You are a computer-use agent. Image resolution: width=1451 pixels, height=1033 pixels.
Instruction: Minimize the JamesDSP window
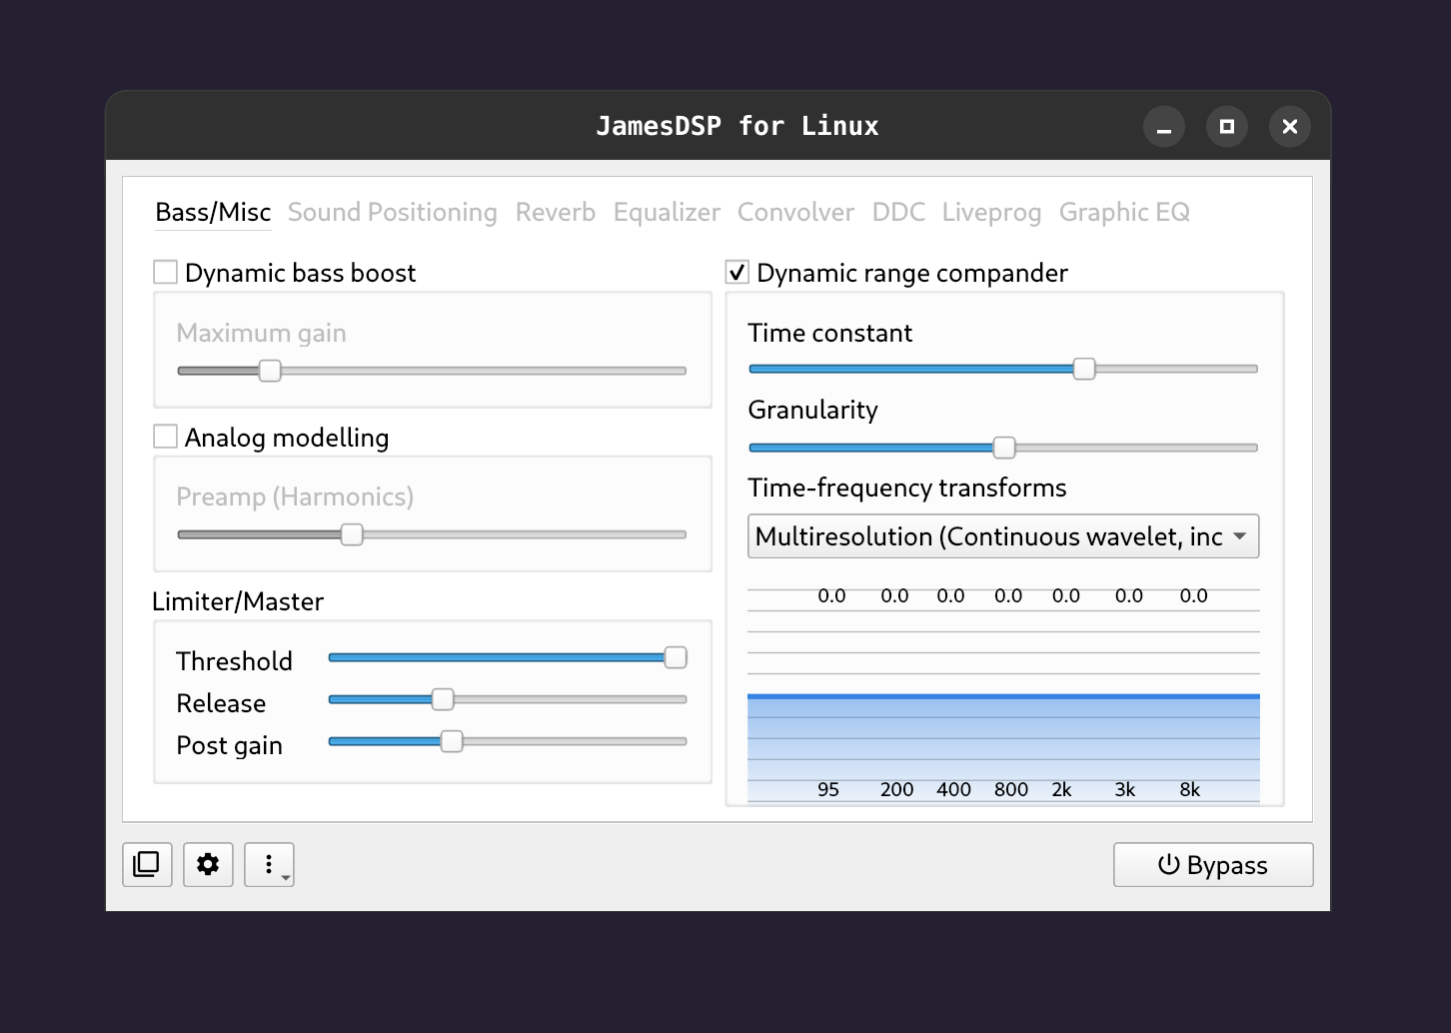point(1164,127)
